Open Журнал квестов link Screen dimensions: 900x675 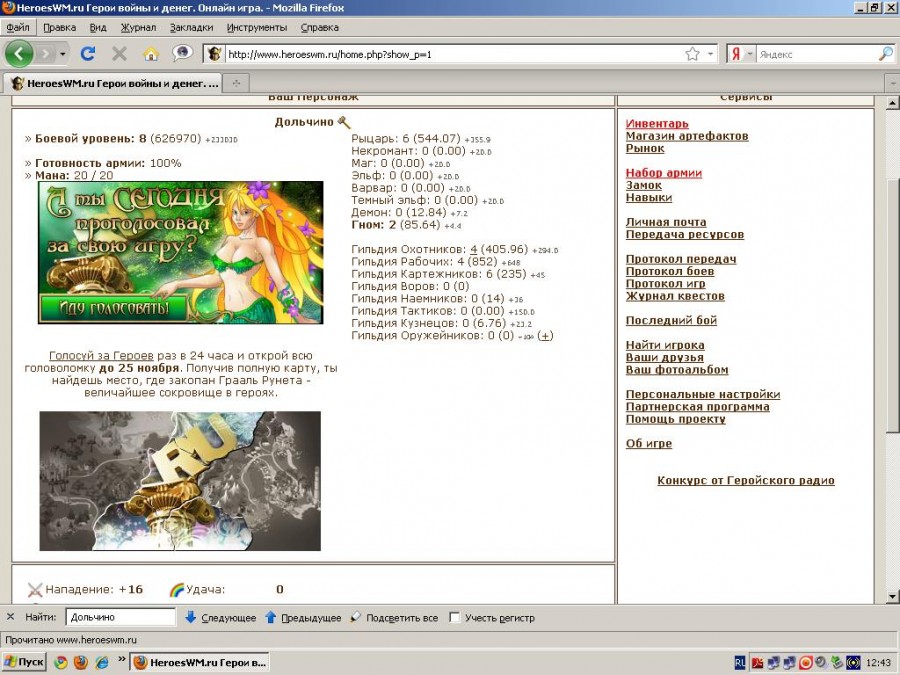tap(675, 296)
